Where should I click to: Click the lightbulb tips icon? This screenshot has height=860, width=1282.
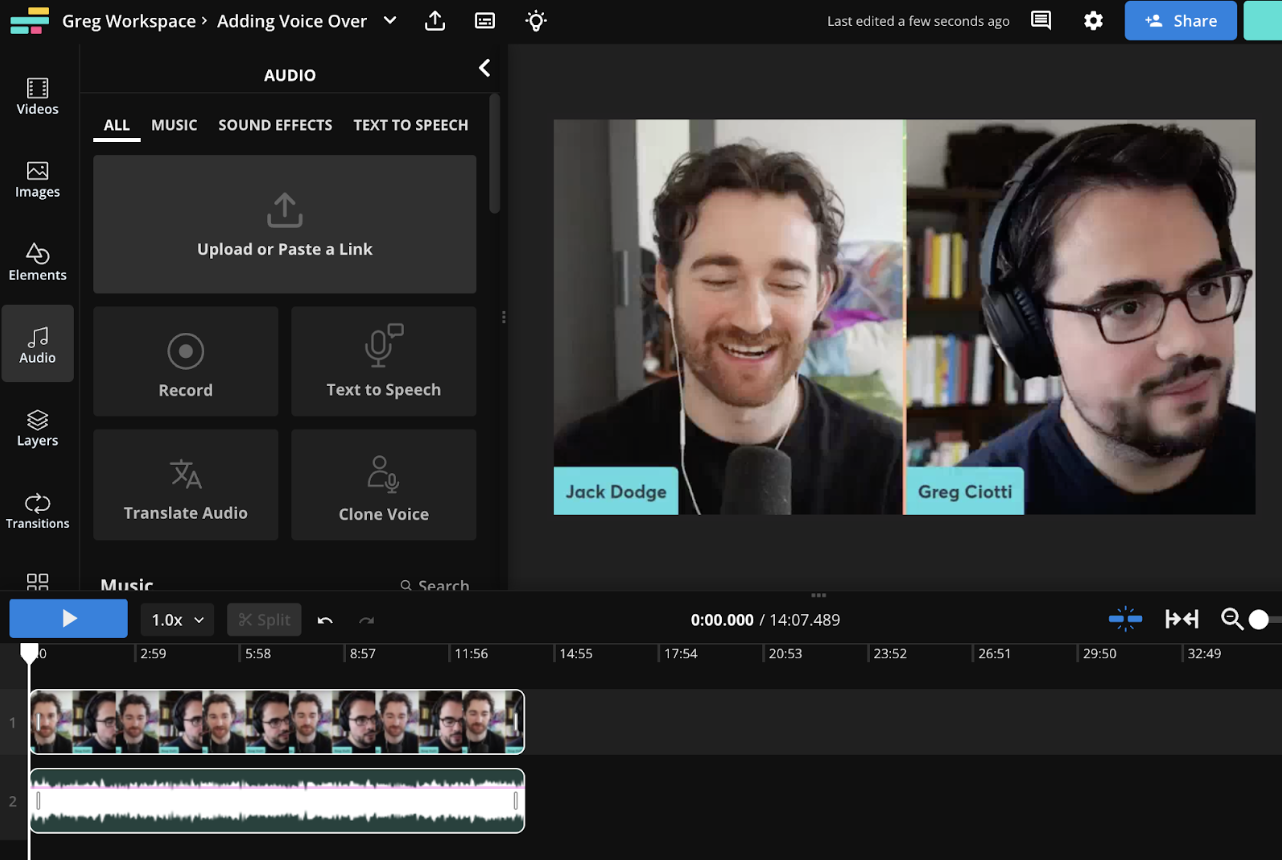[x=536, y=20]
